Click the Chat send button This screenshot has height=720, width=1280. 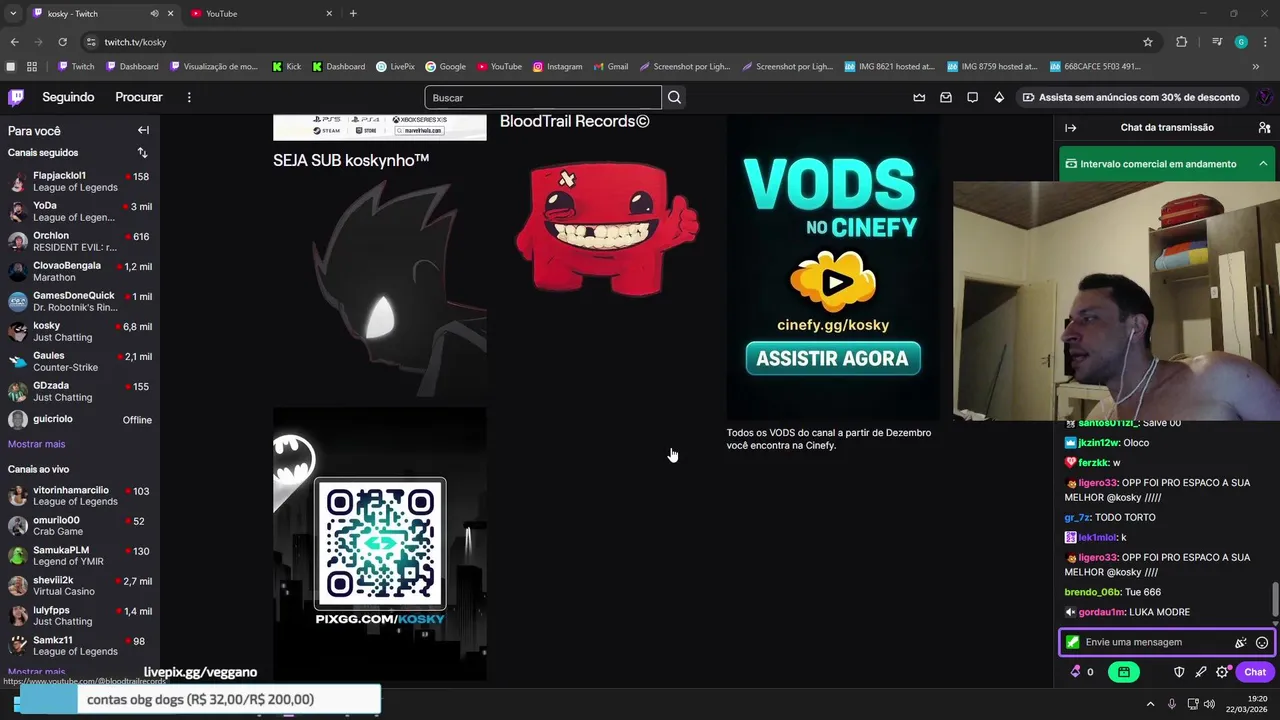pyautogui.click(x=1255, y=672)
